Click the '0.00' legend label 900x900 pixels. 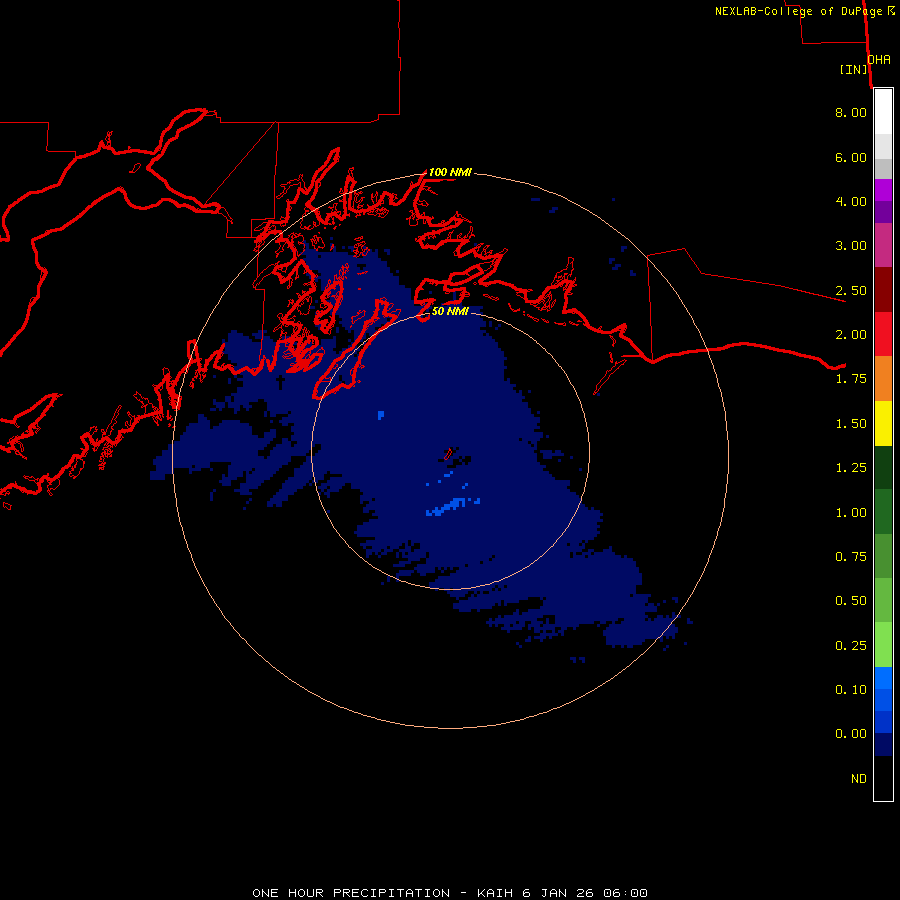pyautogui.click(x=851, y=734)
